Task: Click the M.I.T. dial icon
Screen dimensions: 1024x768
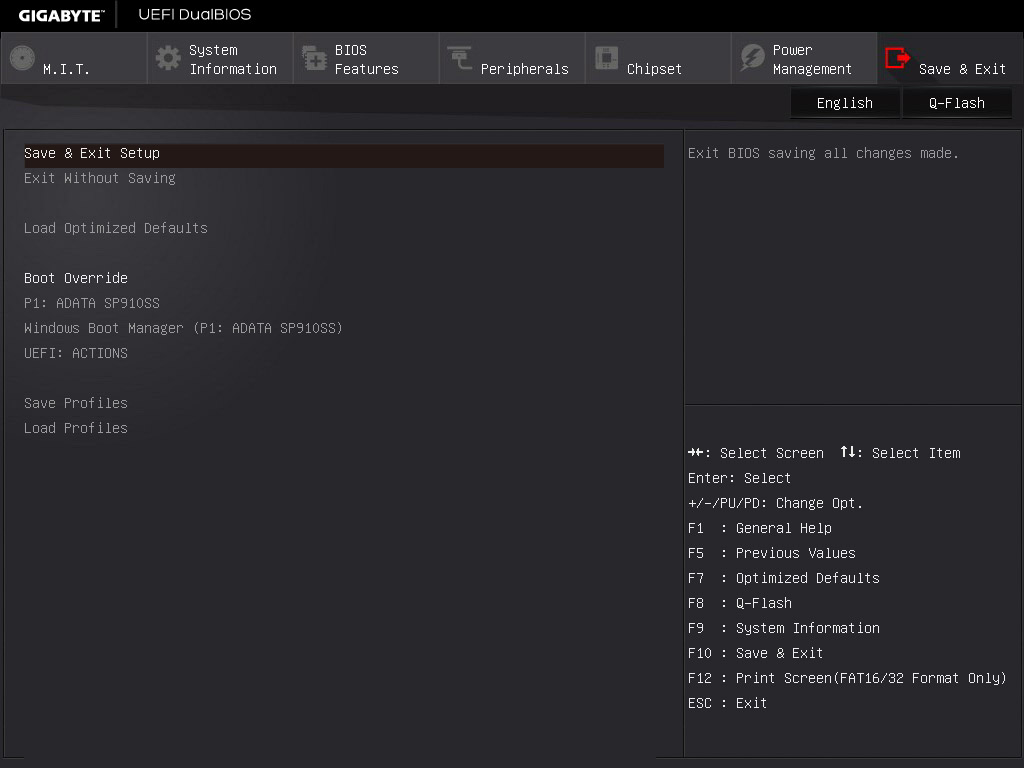Action: click(22, 59)
